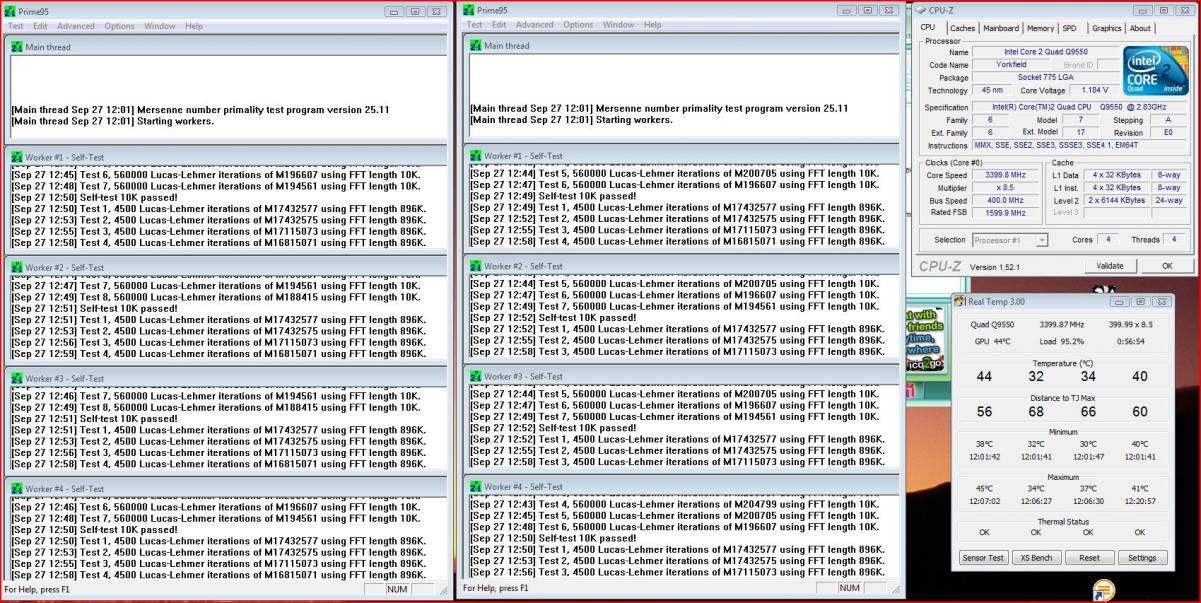Open the Options menu in left Prime95

click(x=120, y=25)
